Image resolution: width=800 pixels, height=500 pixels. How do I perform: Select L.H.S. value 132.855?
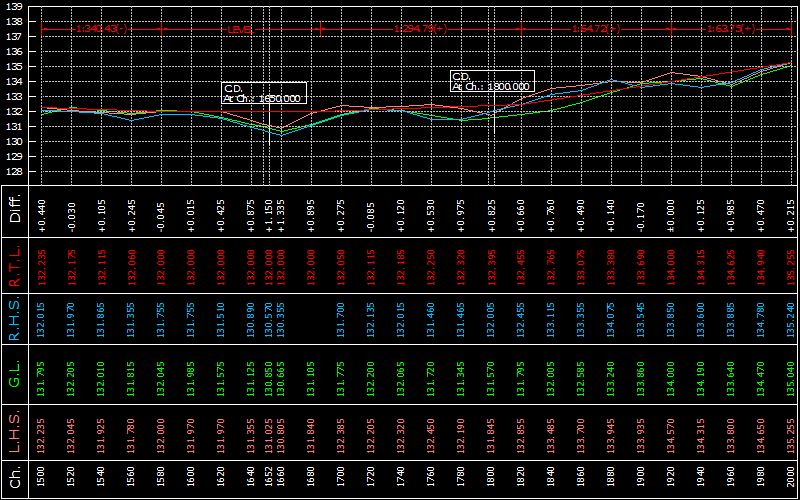pyautogui.click(x=520, y=435)
